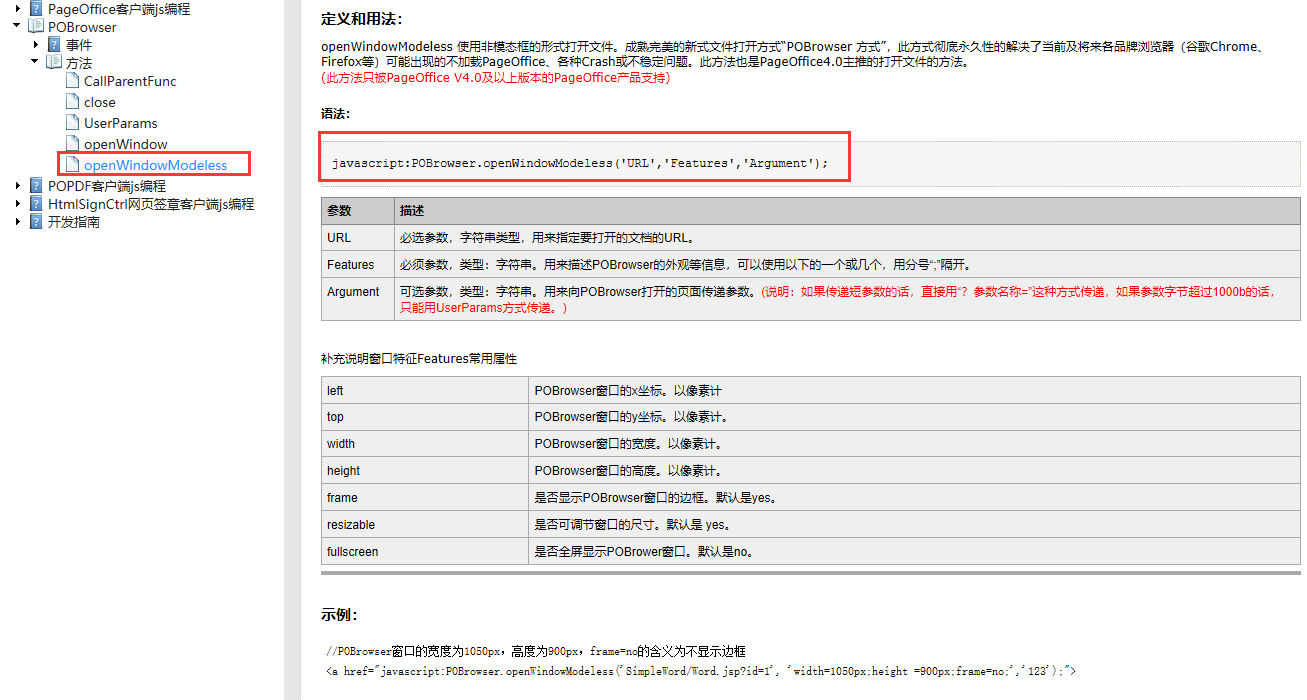Click the CallParentFunc page icon

72,80
